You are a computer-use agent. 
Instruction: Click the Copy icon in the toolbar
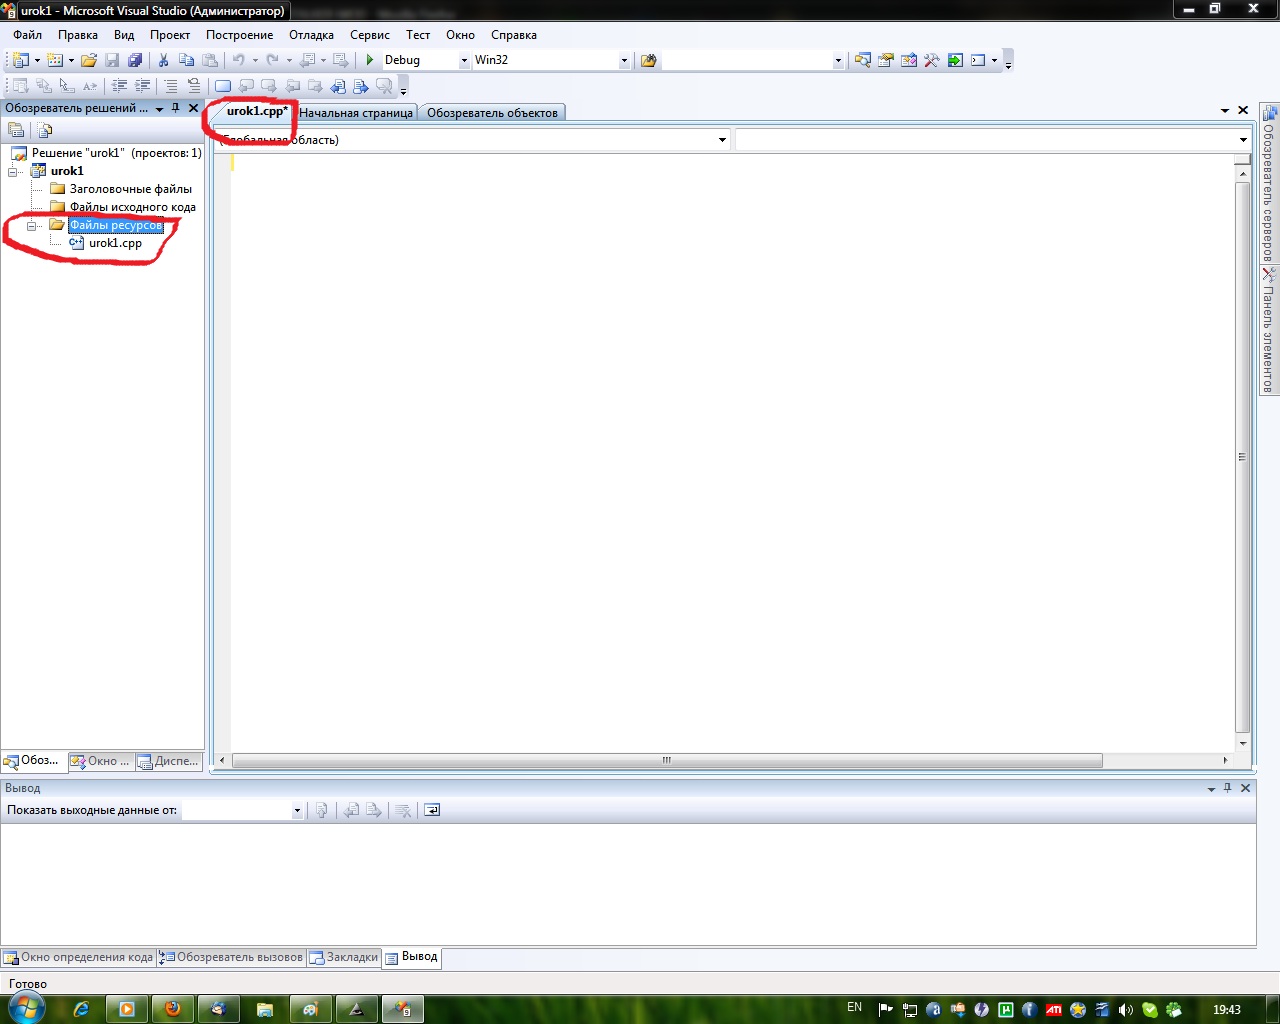pos(186,60)
